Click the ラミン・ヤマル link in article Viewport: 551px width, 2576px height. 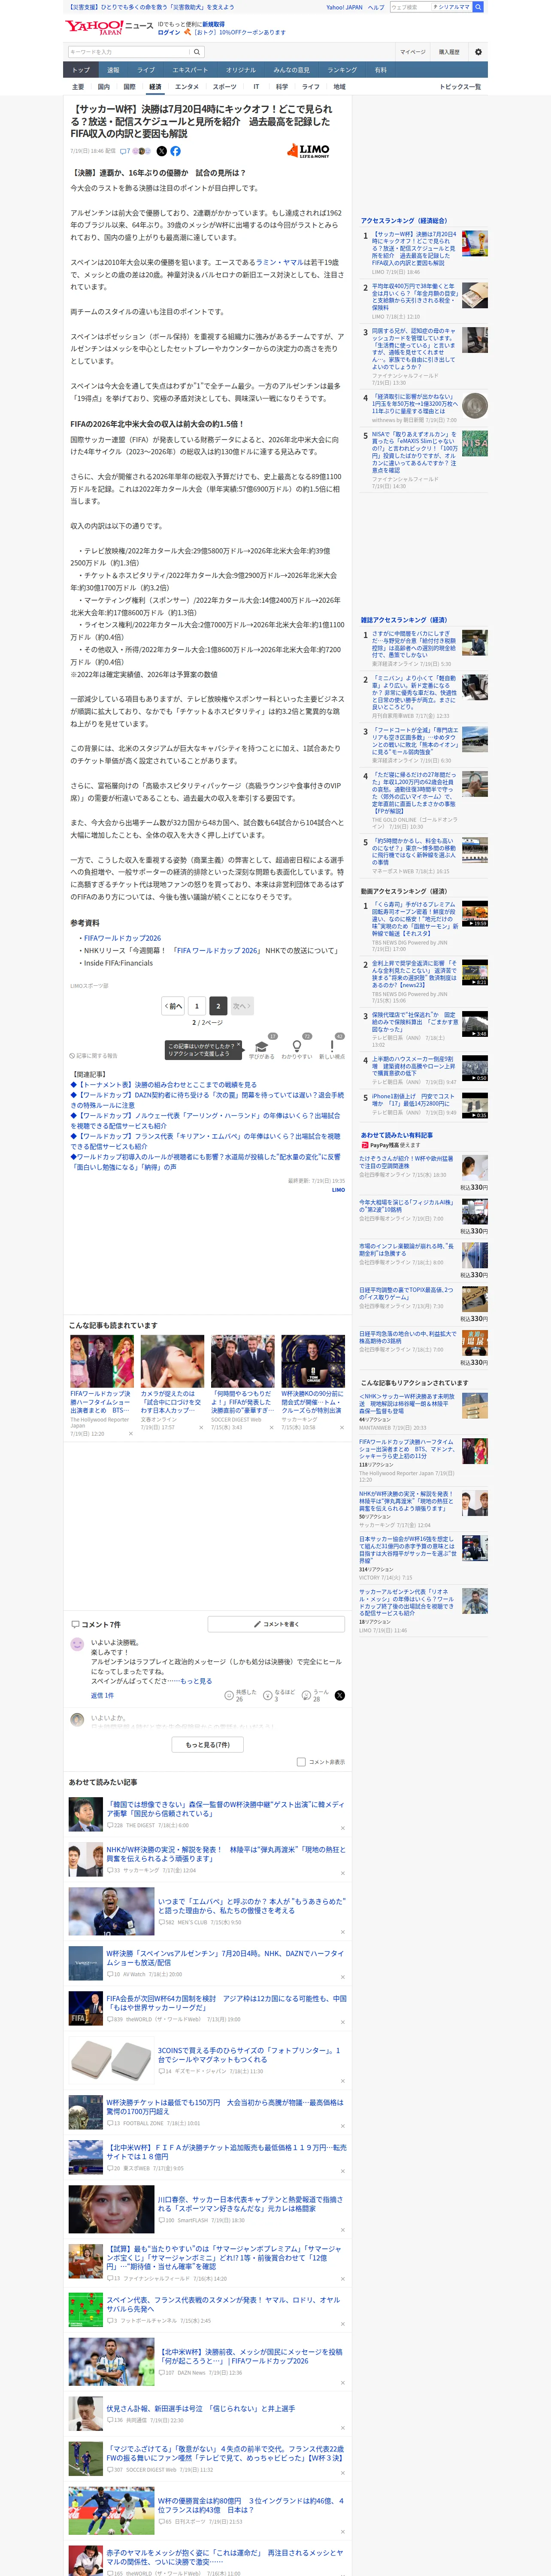(280, 262)
